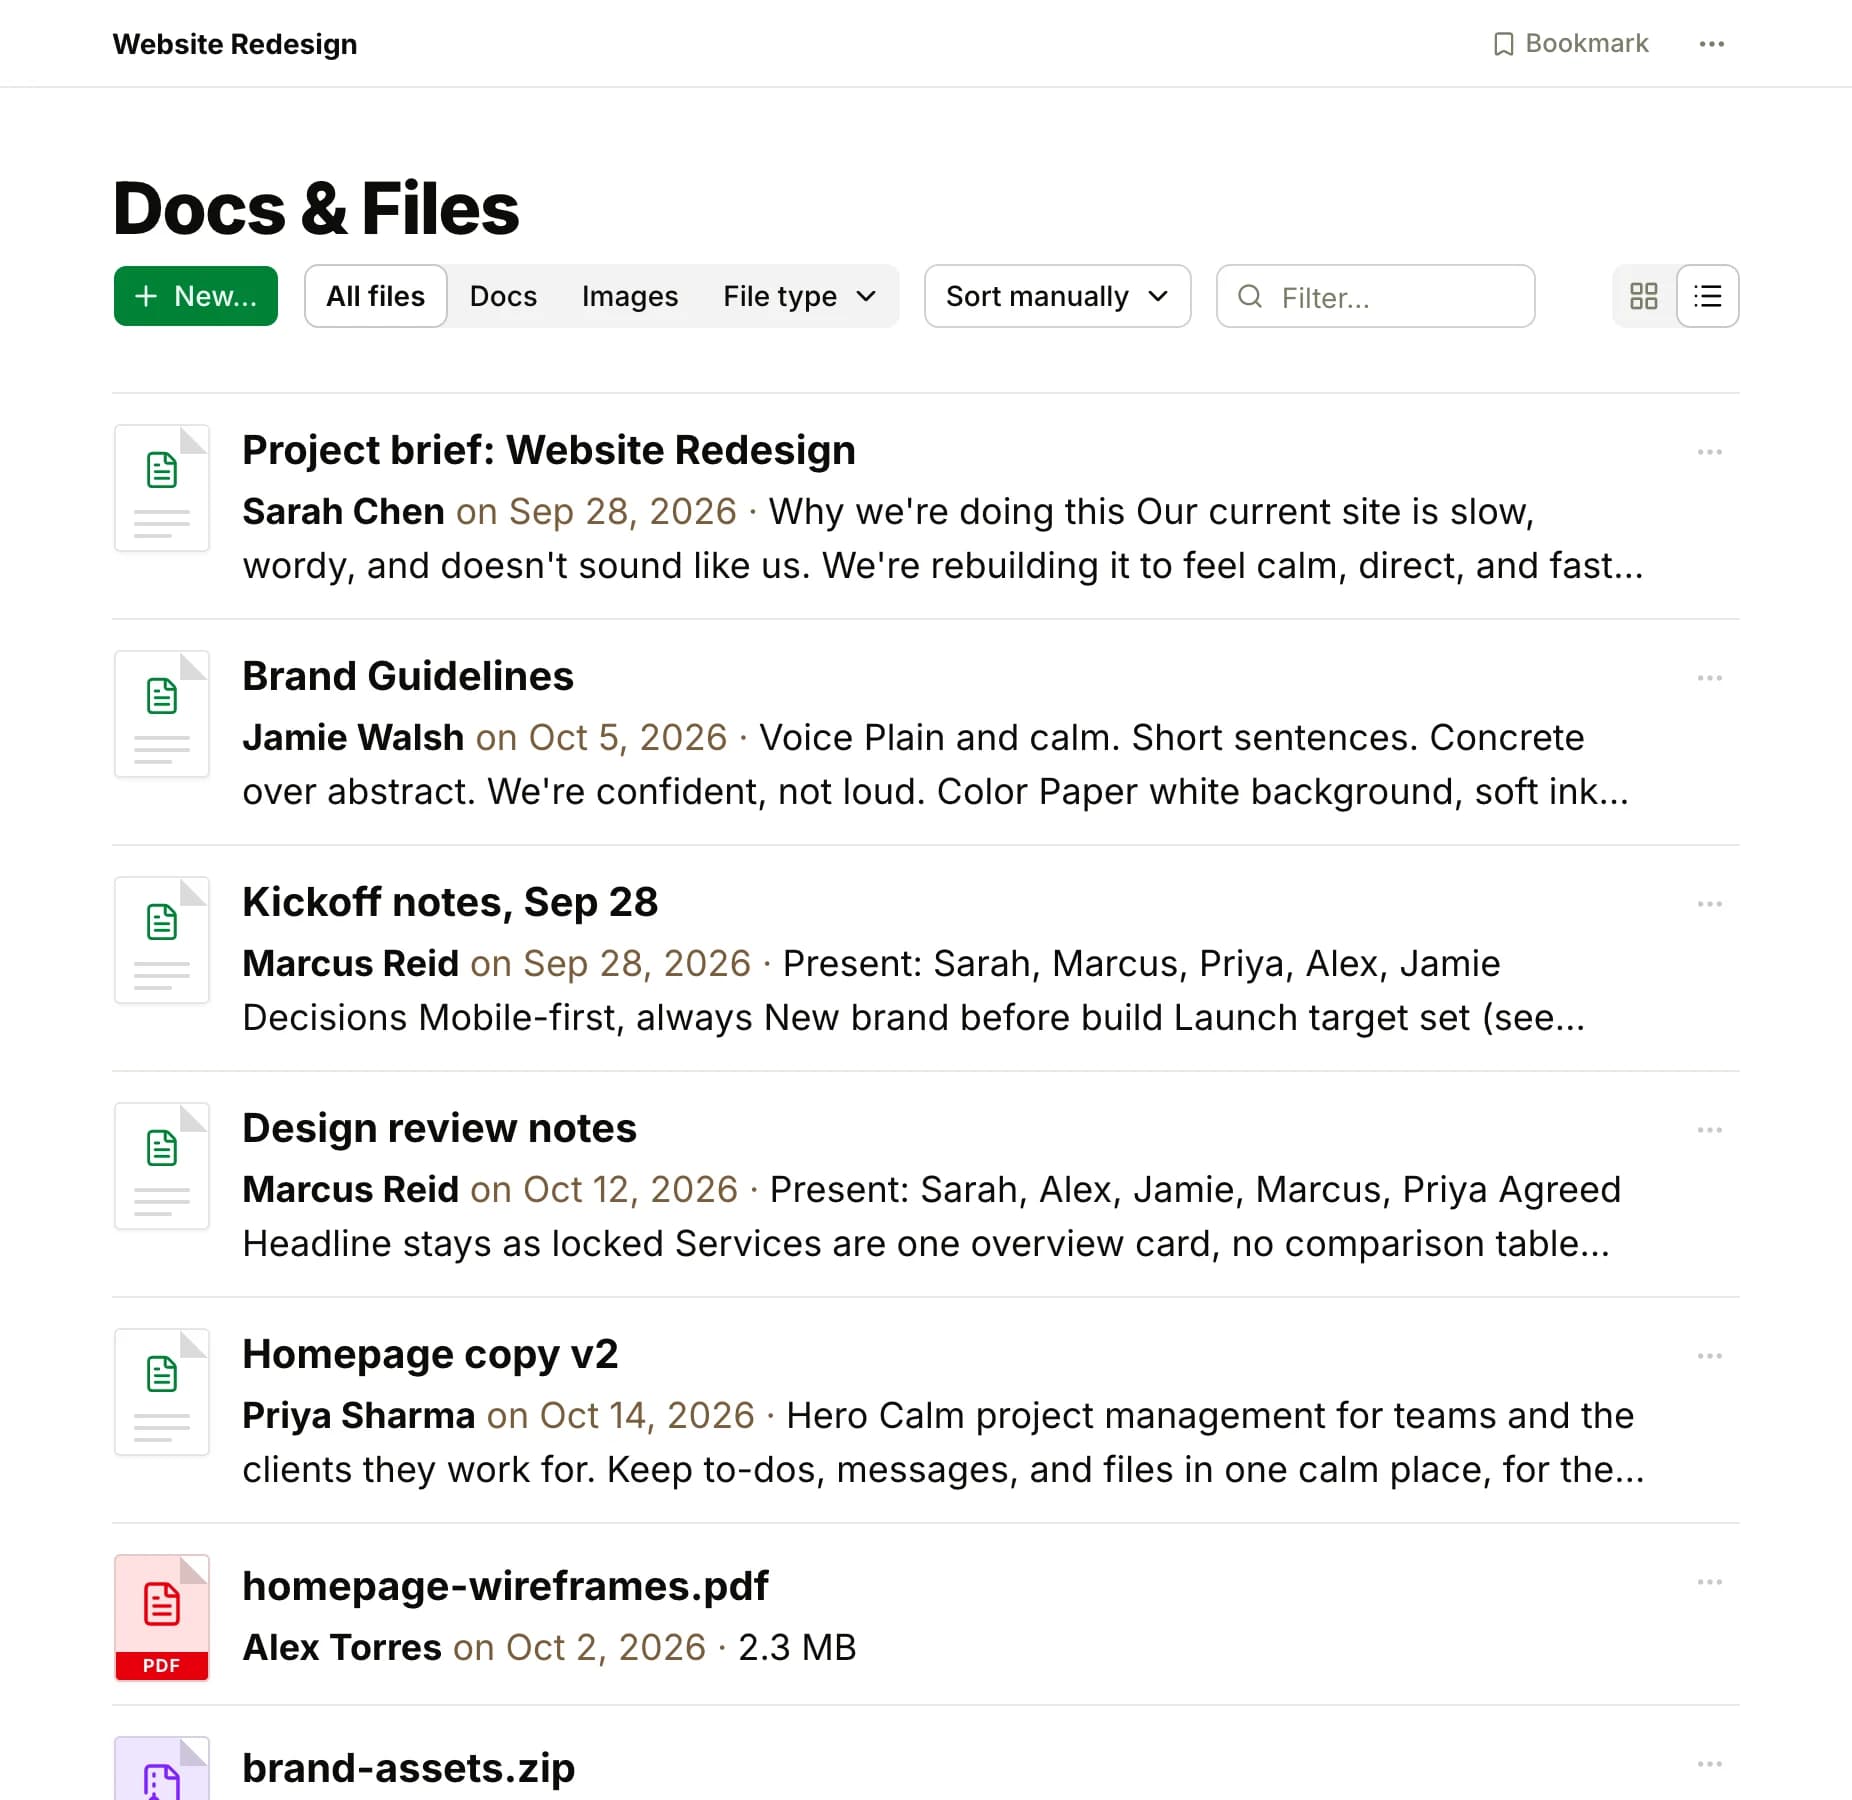
Task: Click author name Alex Torres
Action: 342,1647
